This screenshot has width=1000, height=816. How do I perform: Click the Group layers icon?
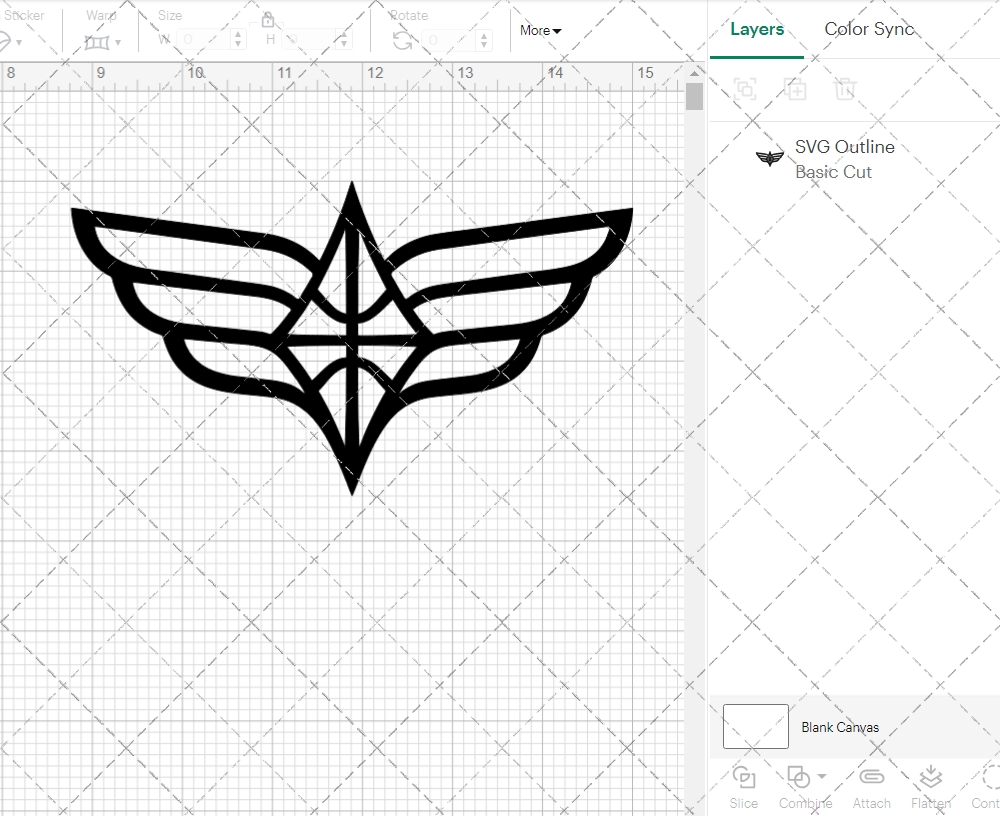point(745,89)
